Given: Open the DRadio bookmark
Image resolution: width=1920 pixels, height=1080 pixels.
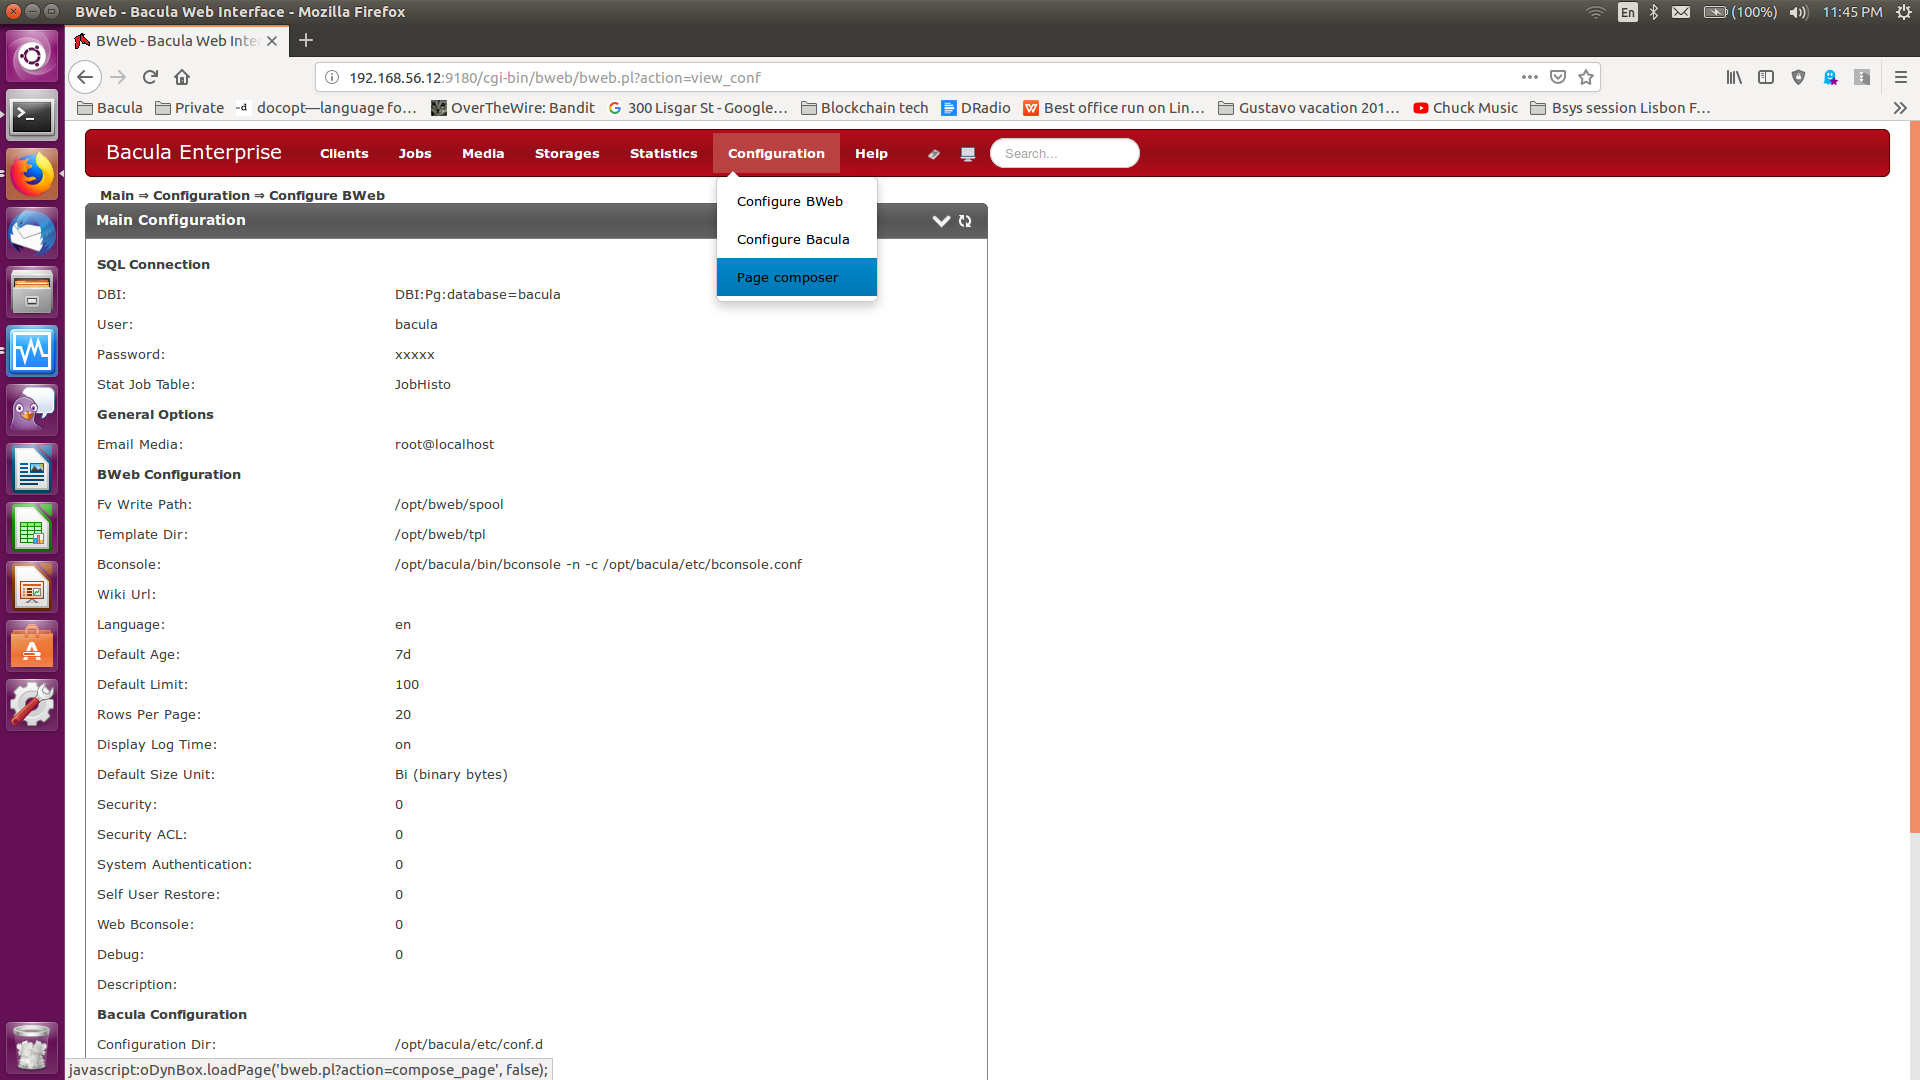Looking at the screenshot, I should [976, 108].
